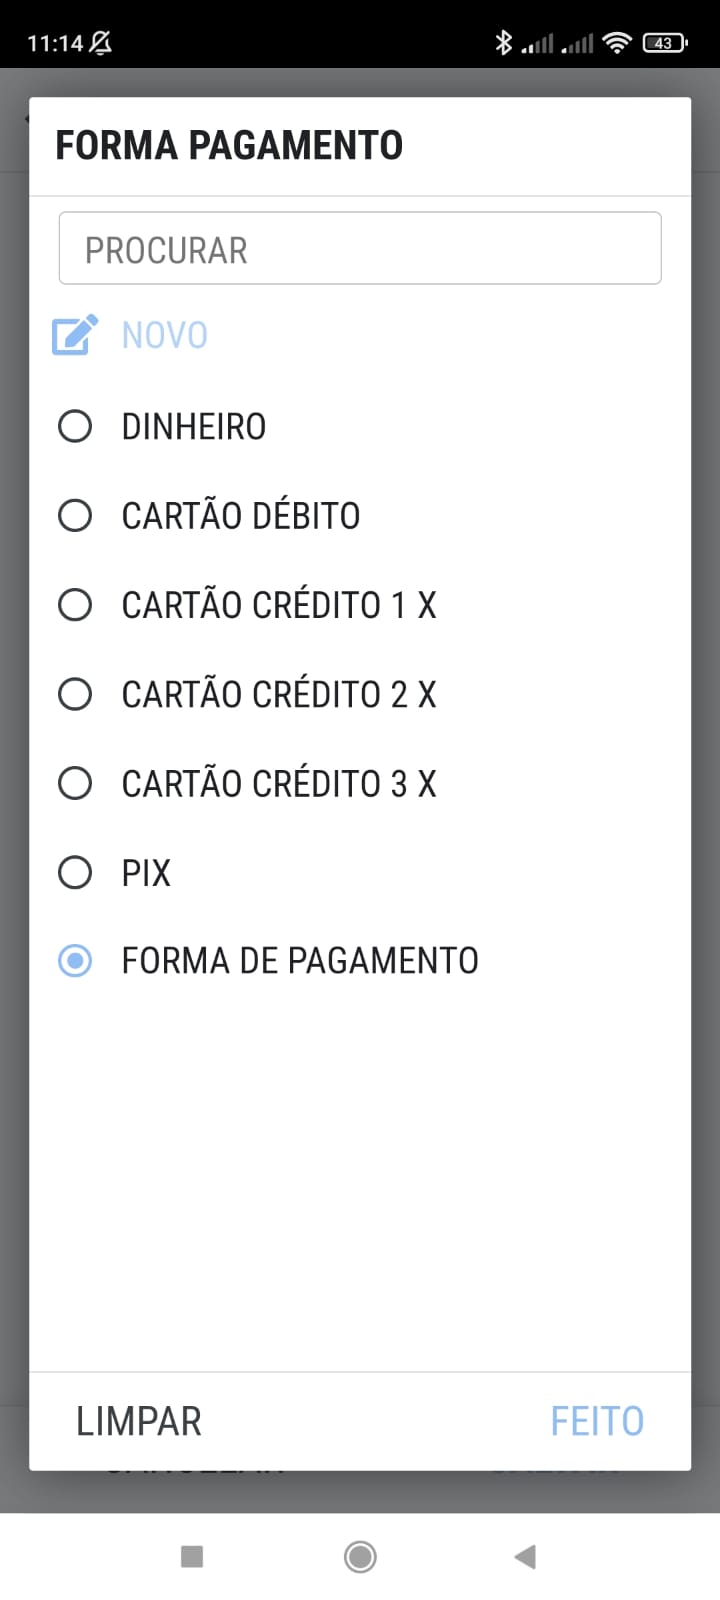720x1600 pixels.
Task: Tap the Bluetooth status bar icon
Action: (x=504, y=42)
